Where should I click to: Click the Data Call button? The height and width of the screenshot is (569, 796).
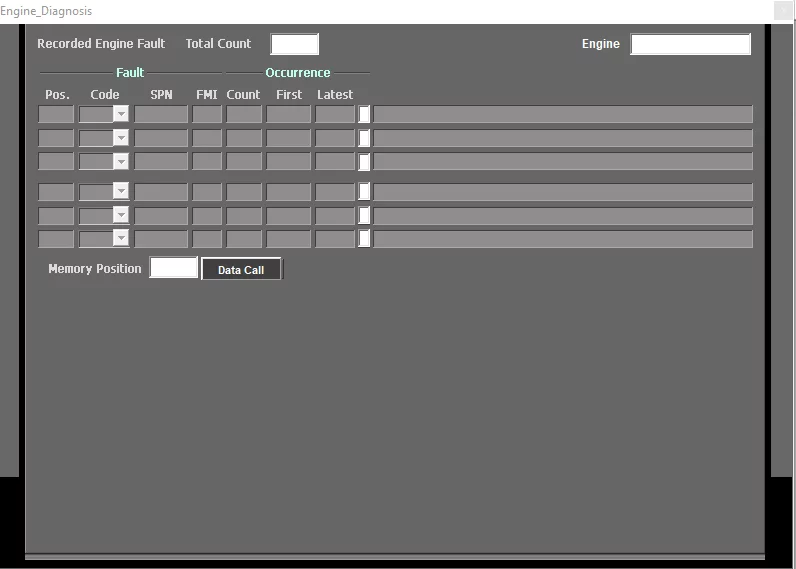pos(241,269)
